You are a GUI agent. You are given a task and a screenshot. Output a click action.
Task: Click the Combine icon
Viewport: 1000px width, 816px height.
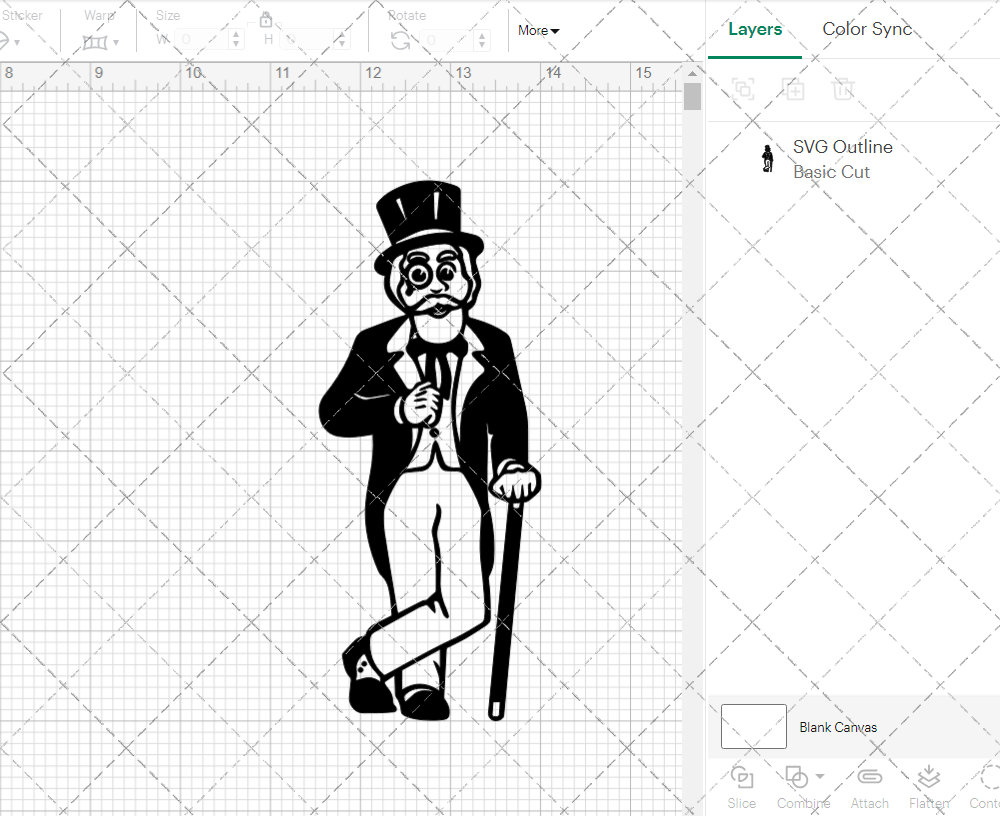click(796, 776)
